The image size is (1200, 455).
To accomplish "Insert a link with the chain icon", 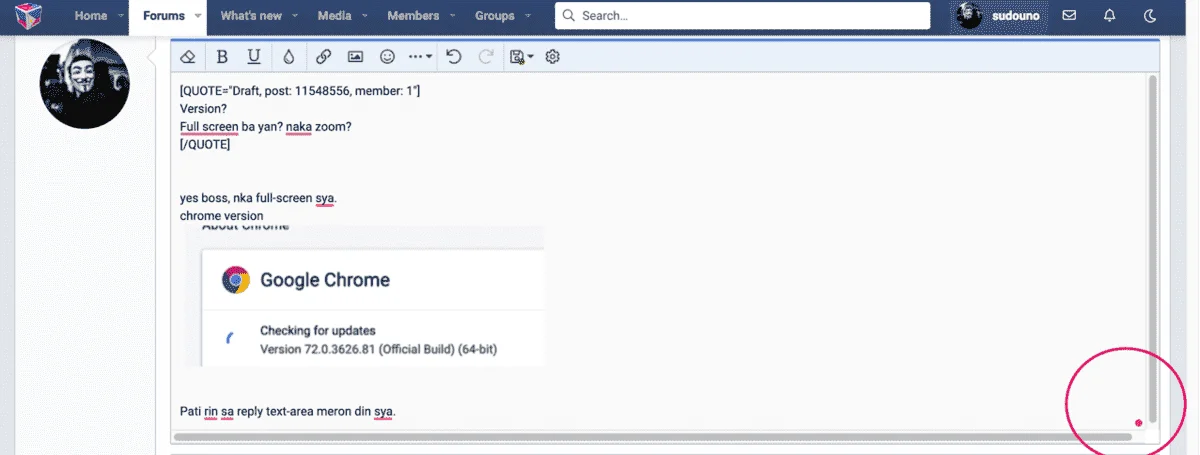I will (x=323, y=57).
